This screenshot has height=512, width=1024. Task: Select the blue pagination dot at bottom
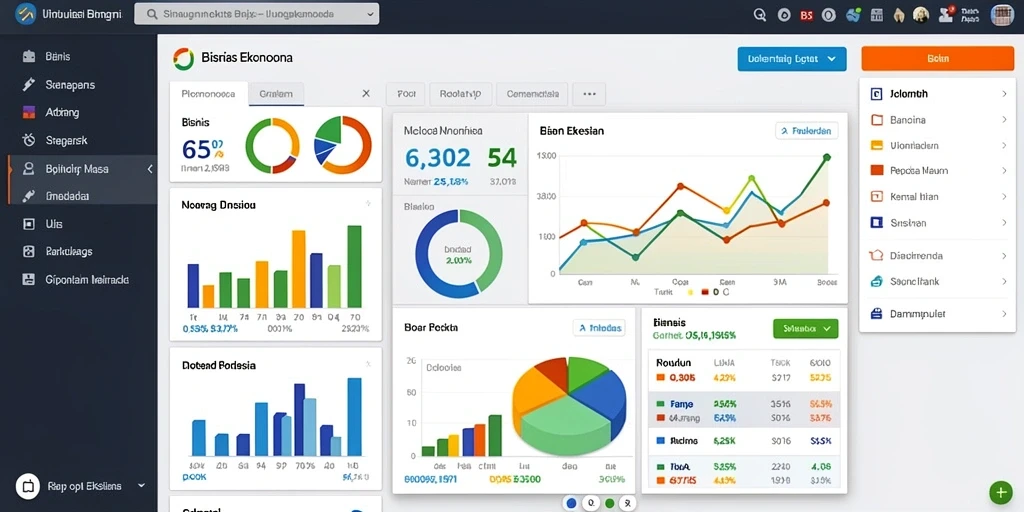571,504
